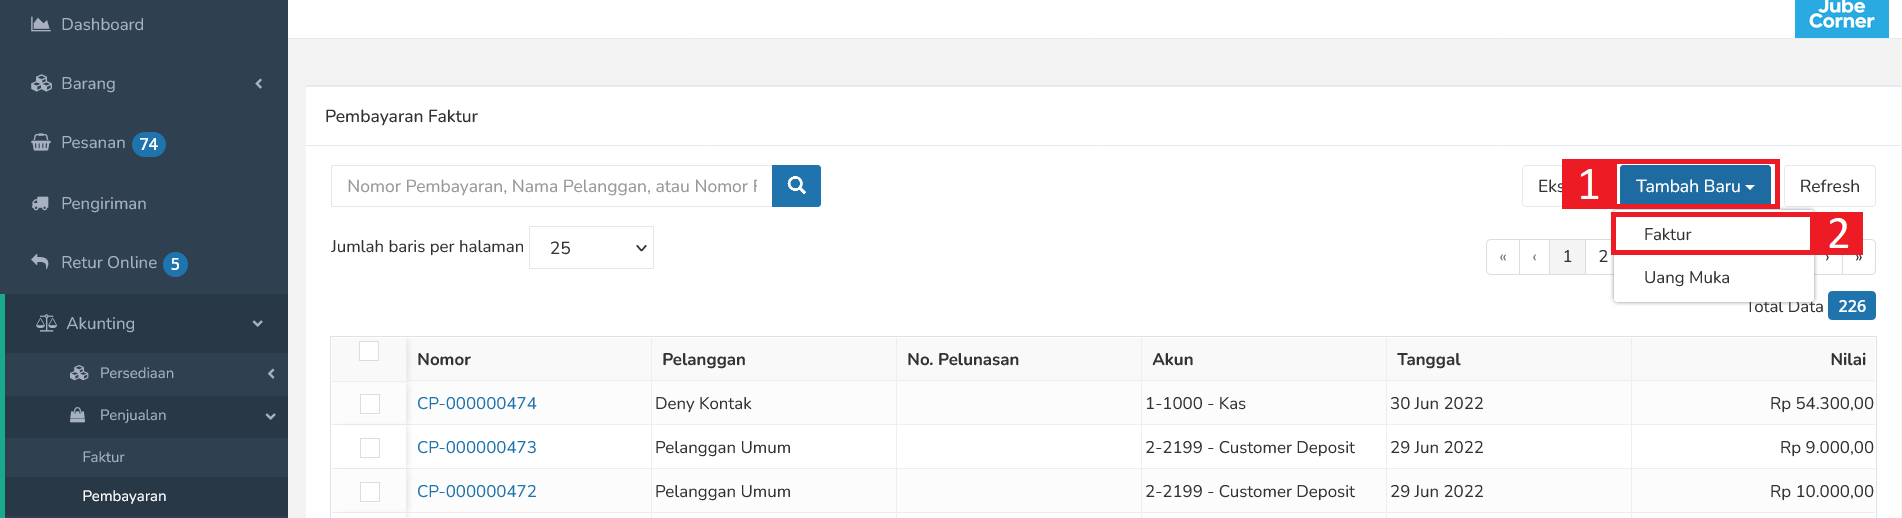Screen dimensions: 1902x518
Task: Click the Pengiriman truck icon
Action: click(41, 203)
